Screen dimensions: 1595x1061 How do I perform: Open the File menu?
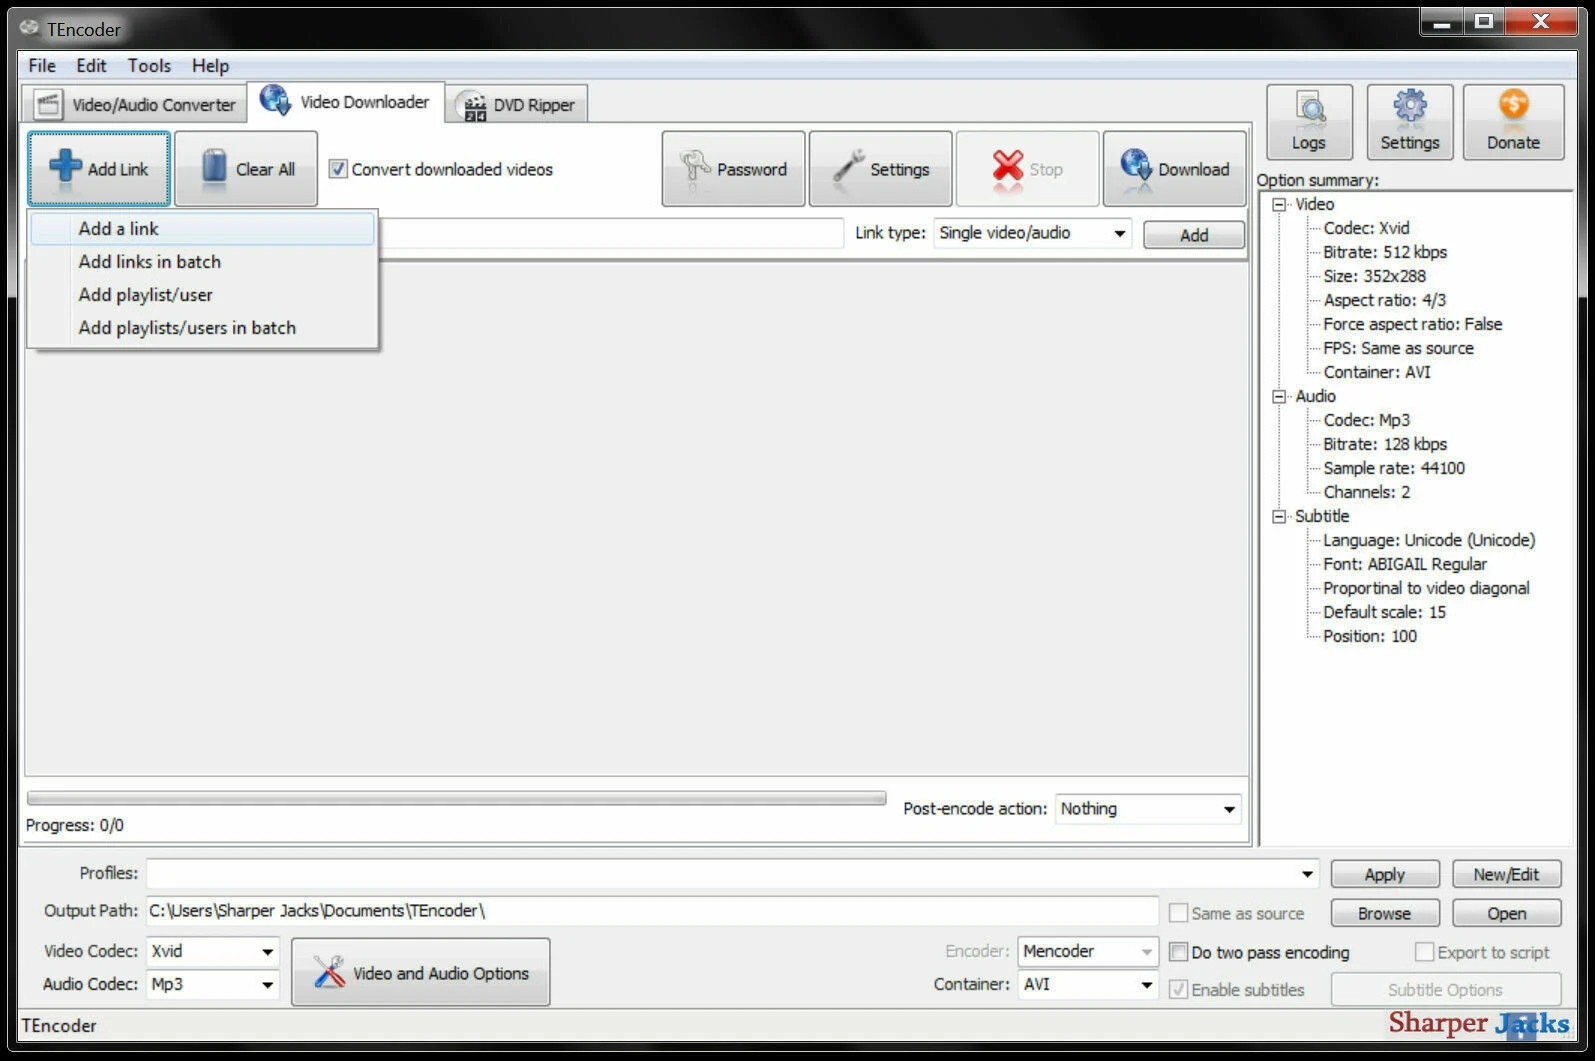(42, 66)
